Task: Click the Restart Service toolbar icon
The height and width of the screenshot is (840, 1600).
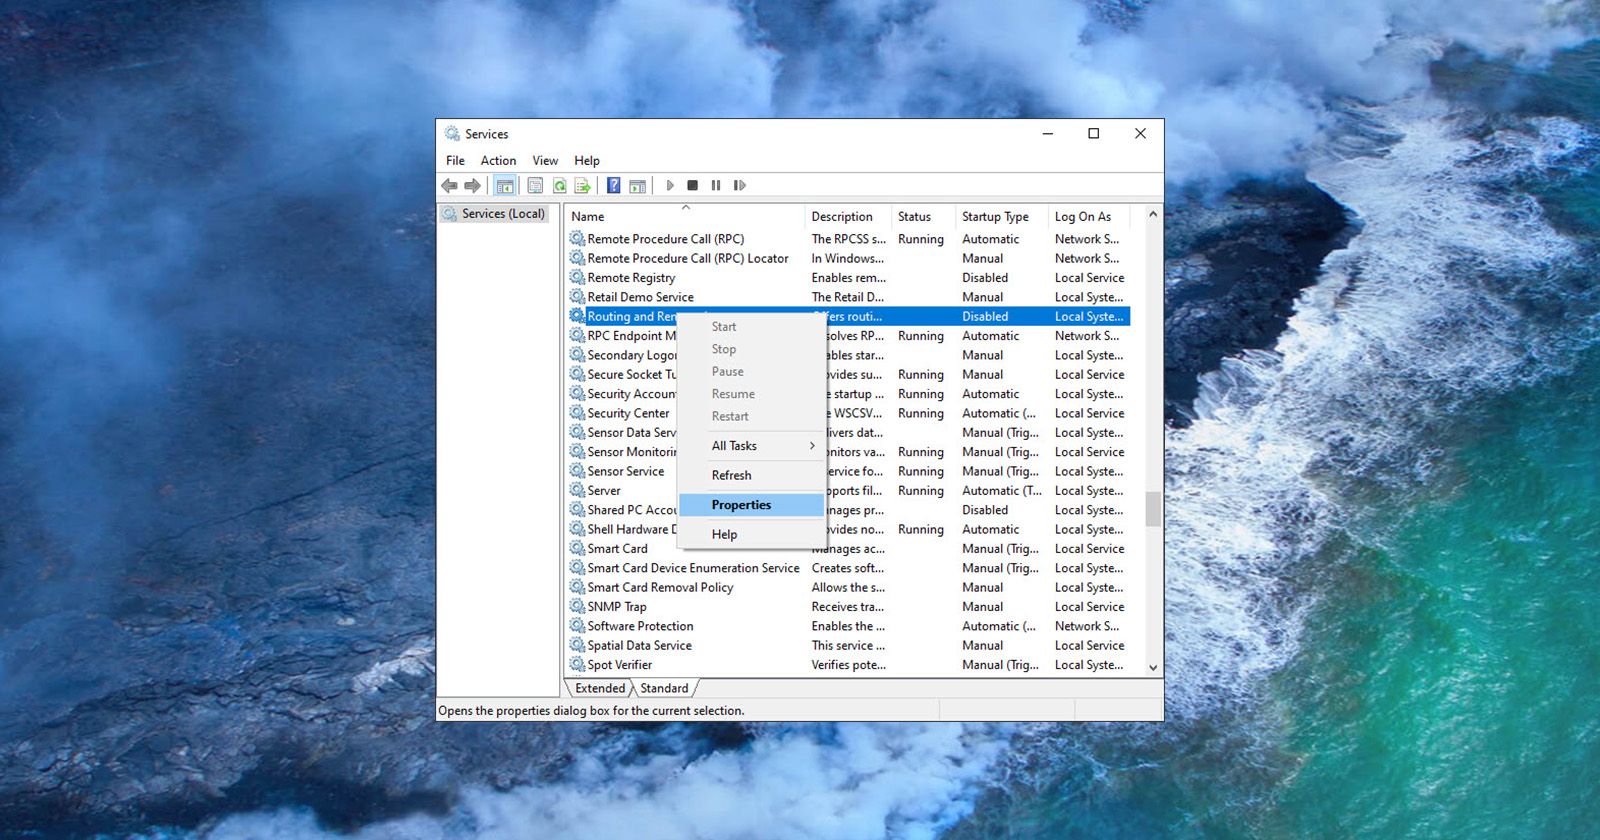Action: (x=740, y=186)
